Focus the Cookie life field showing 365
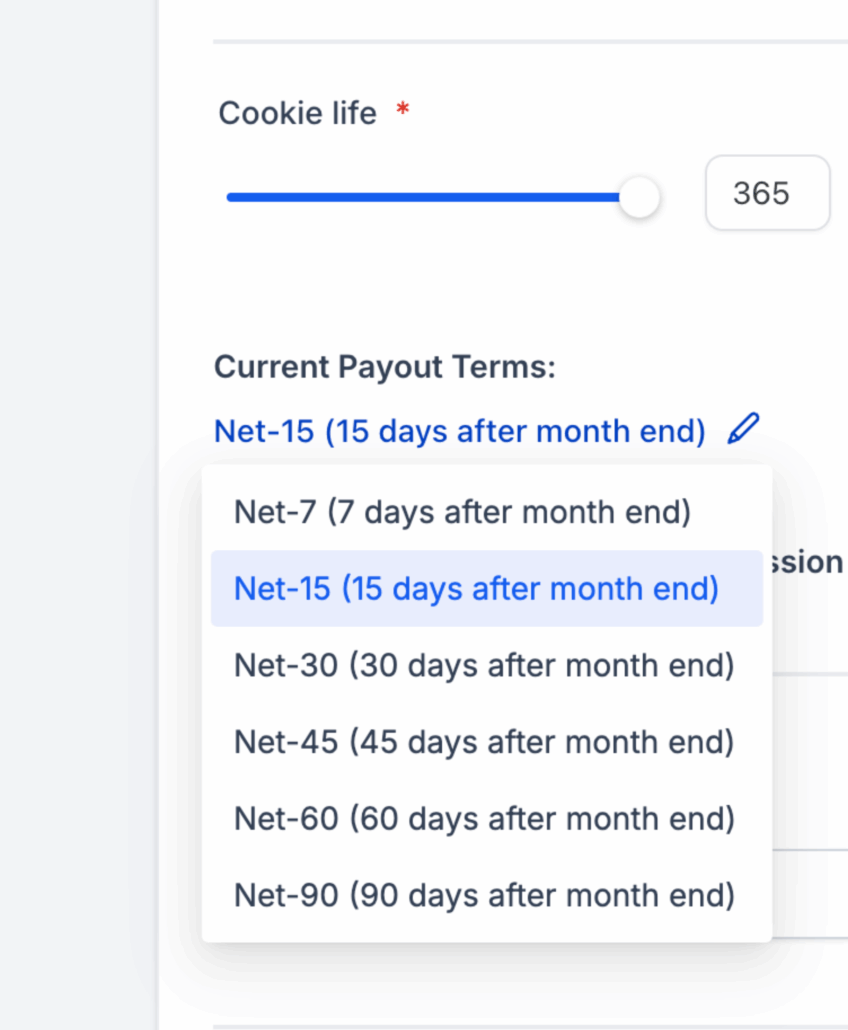This screenshot has height=1030, width=848. (x=767, y=193)
